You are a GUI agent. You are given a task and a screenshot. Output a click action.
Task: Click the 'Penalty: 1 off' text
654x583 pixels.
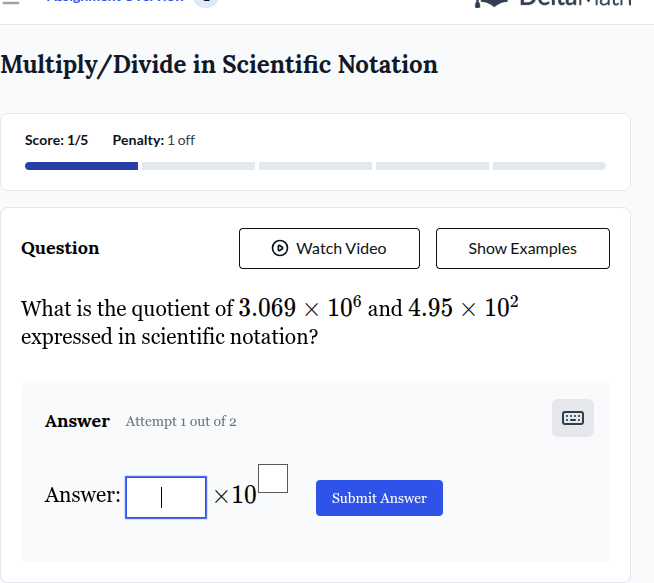point(153,141)
